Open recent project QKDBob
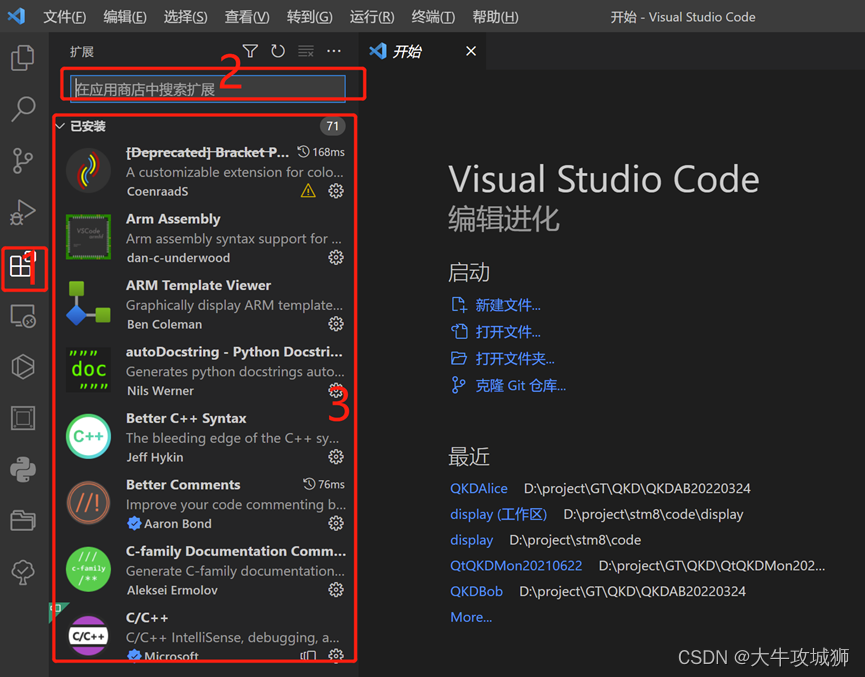The width and height of the screenshot is (865, 677). (477, 592)
